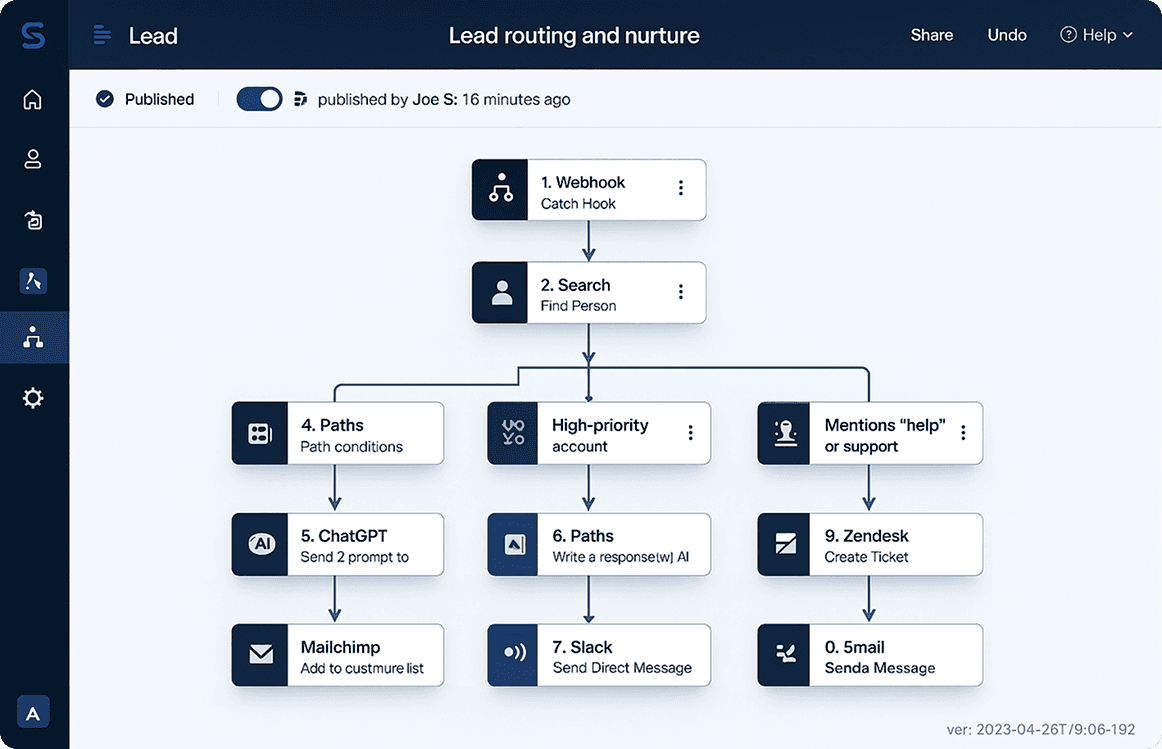Open Settings gear in sidebar
1162x749 pixels.
[x=33, y=399]
